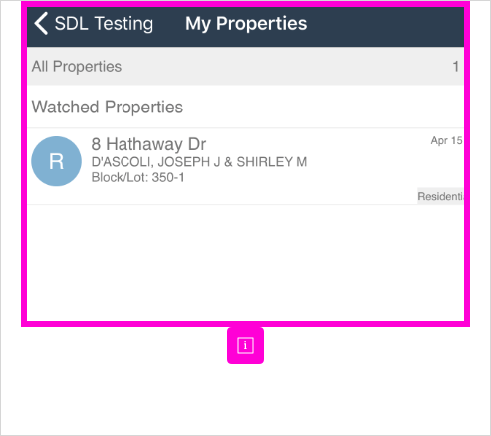Click the pink info icon below frame
The width and height of the screenshot is (491, 436).
point(245,346)
